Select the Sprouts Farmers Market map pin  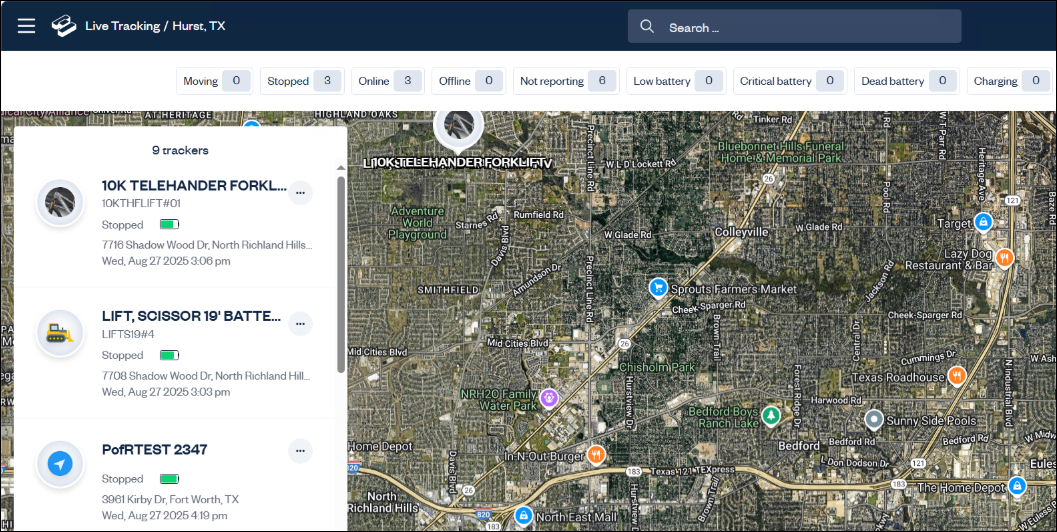click(x=657, y=288)
